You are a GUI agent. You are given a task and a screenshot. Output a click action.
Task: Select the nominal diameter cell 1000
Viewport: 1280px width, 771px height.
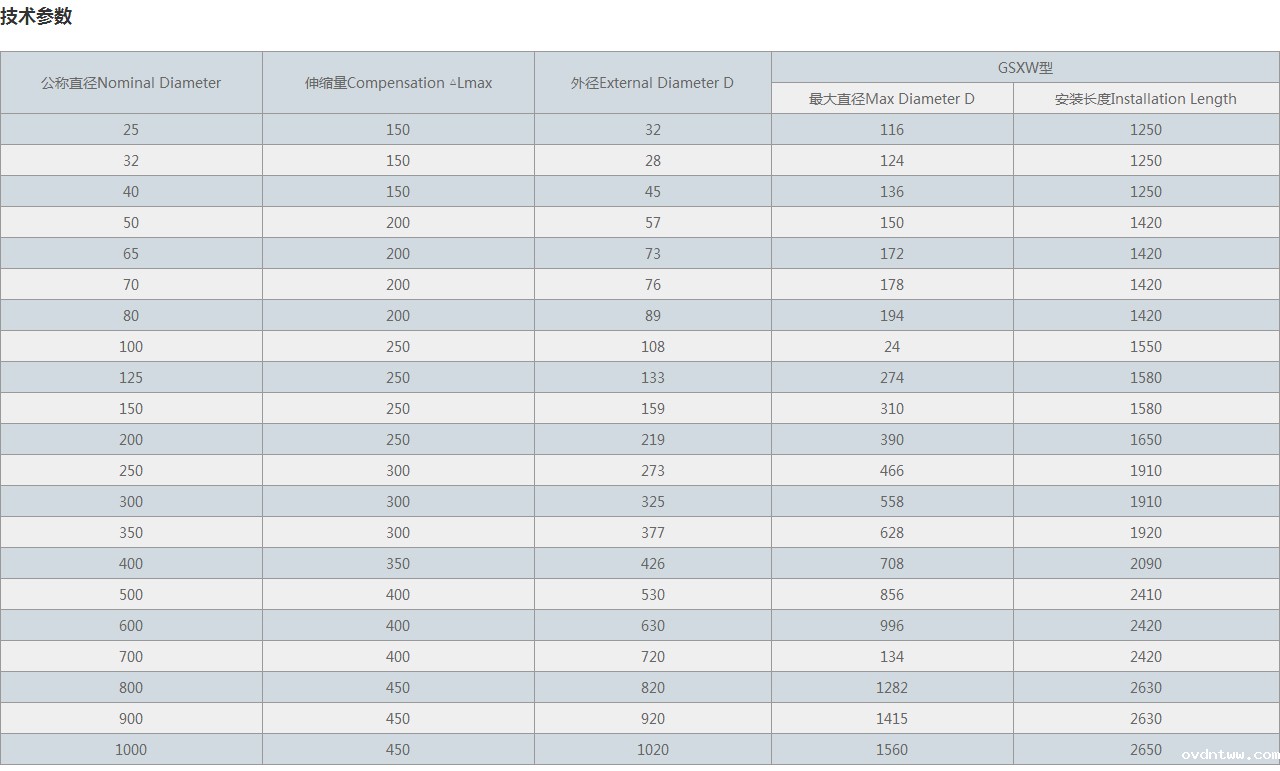tap(131, 750)
